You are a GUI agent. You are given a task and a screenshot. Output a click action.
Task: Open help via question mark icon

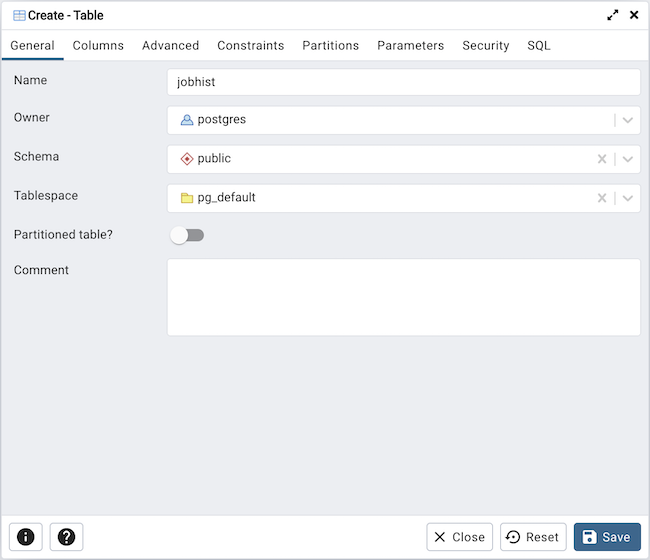coord(66,537)
